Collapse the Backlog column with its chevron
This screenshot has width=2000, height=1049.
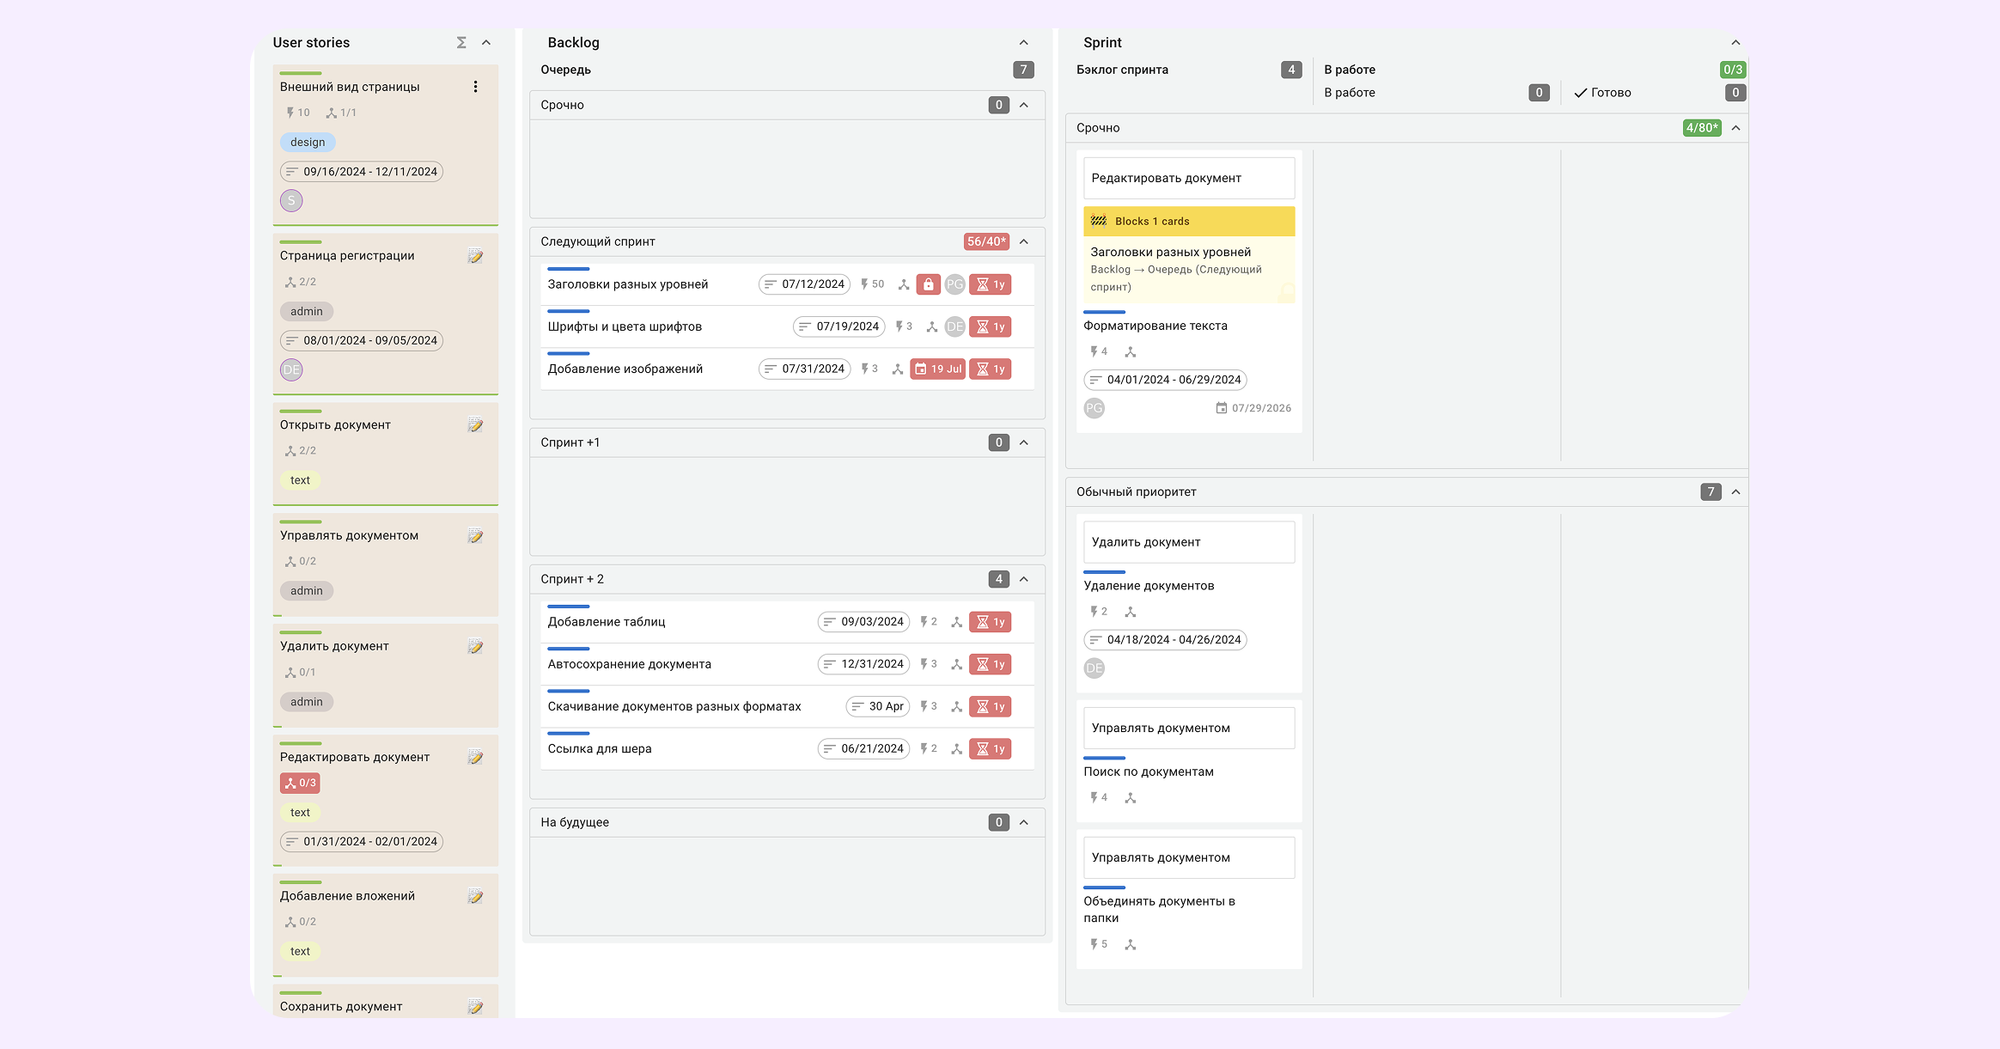tap(1023, 42)
